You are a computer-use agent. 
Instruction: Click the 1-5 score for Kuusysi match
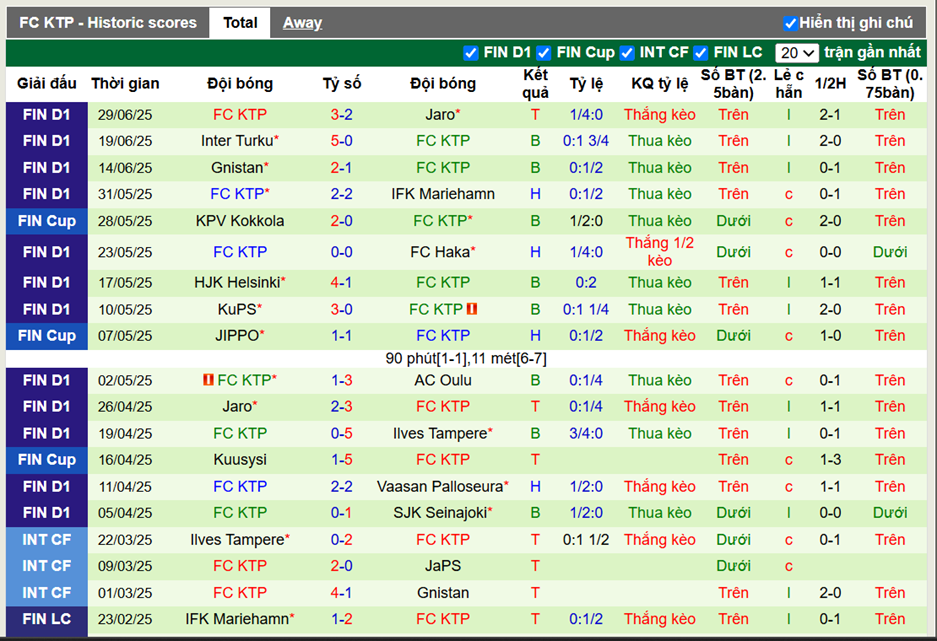[341, 460]
